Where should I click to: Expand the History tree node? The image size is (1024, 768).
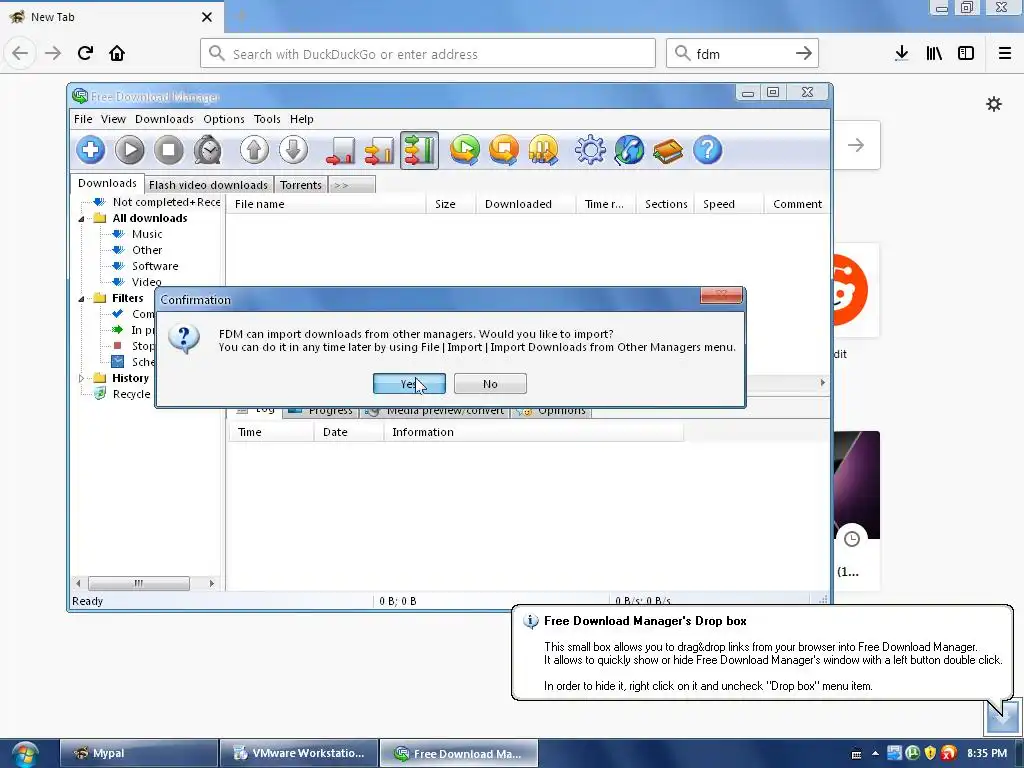[82, 378]
